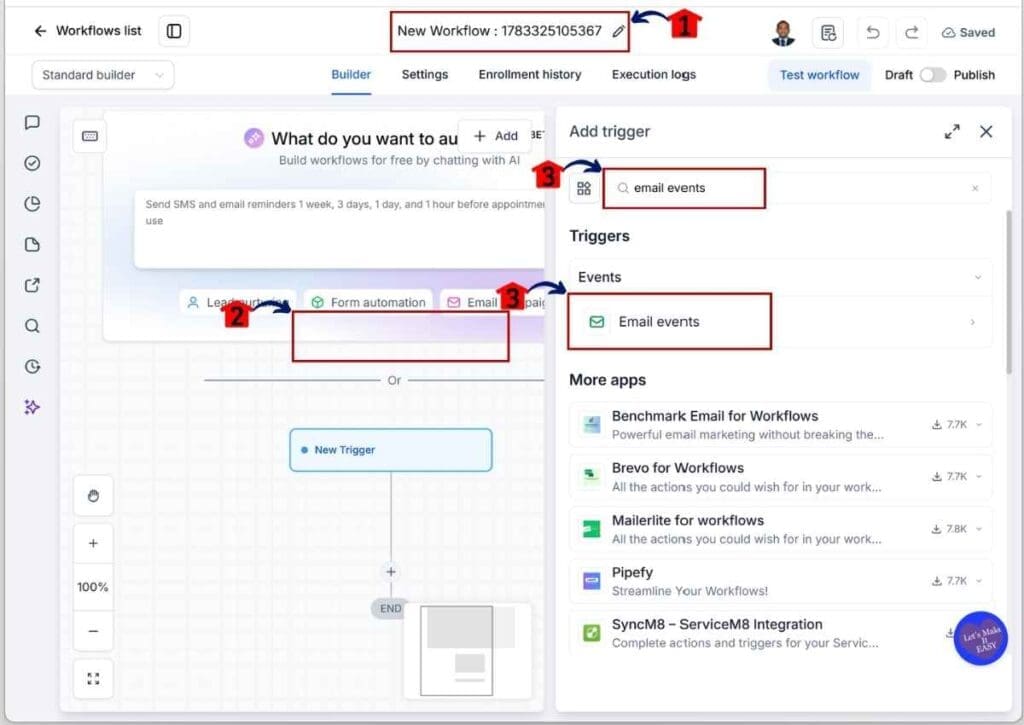Click the Let's Make It Easy chat bubble
The height and width of the screenshot is (725, 1024).
(x=980, y=638)
